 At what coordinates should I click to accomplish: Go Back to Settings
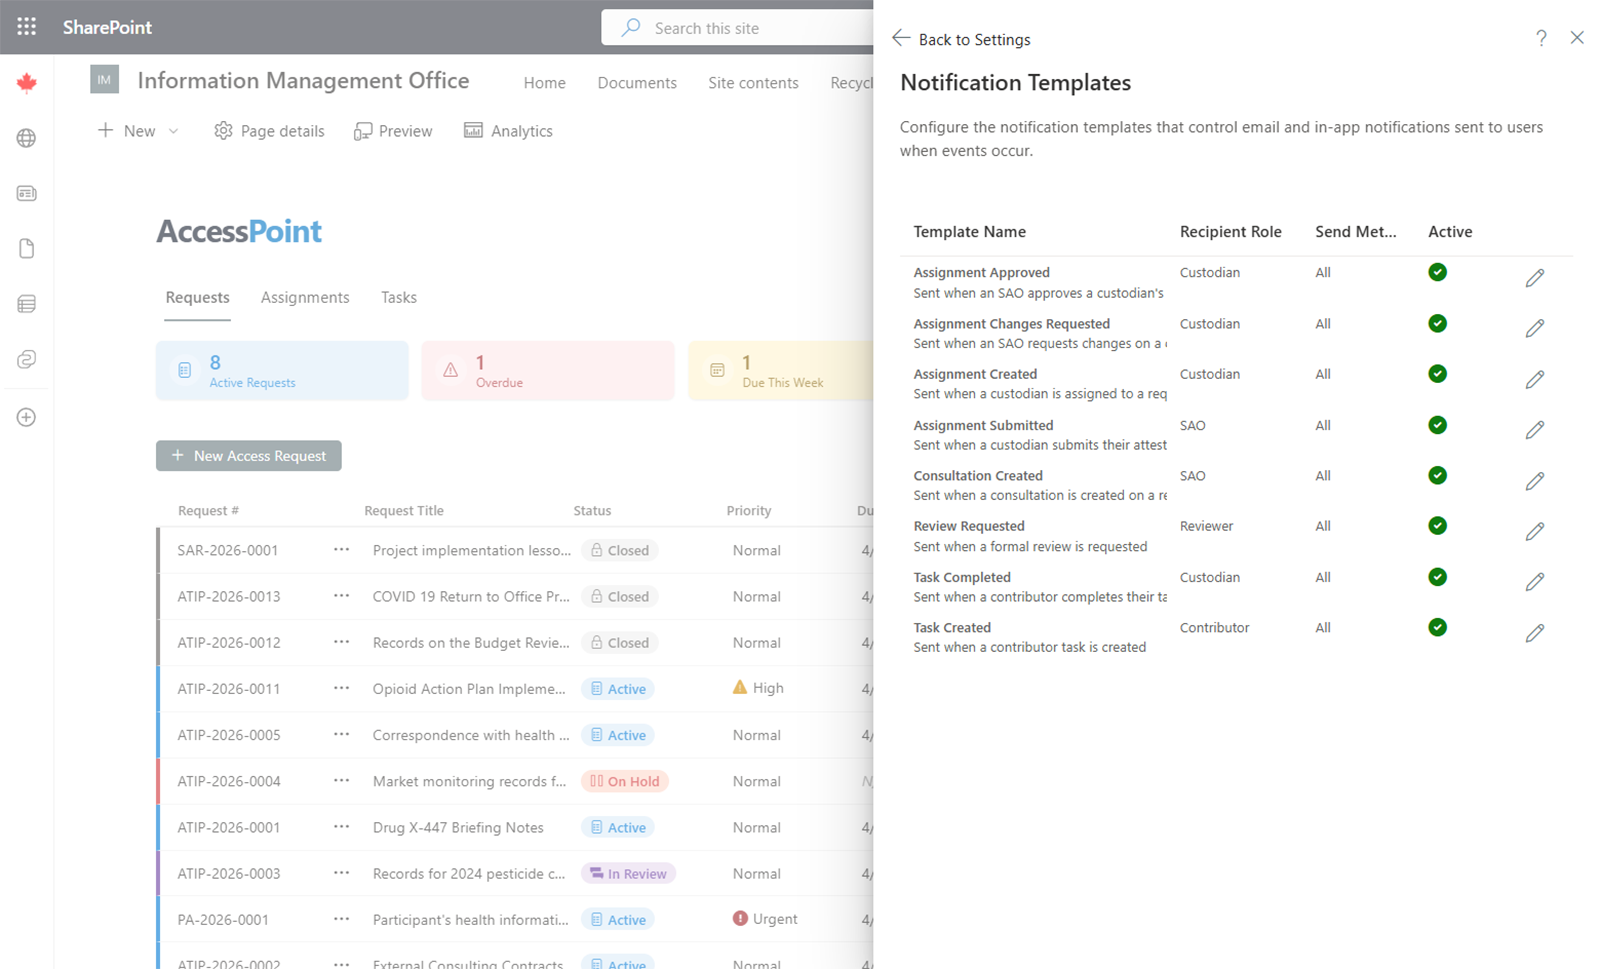(961, 39)
